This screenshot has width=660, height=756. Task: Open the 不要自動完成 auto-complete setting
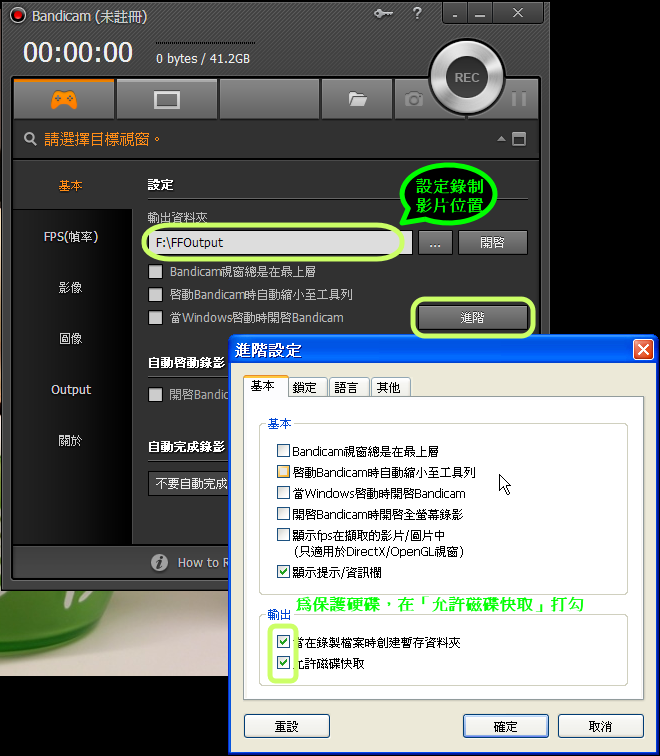(189, 484)
